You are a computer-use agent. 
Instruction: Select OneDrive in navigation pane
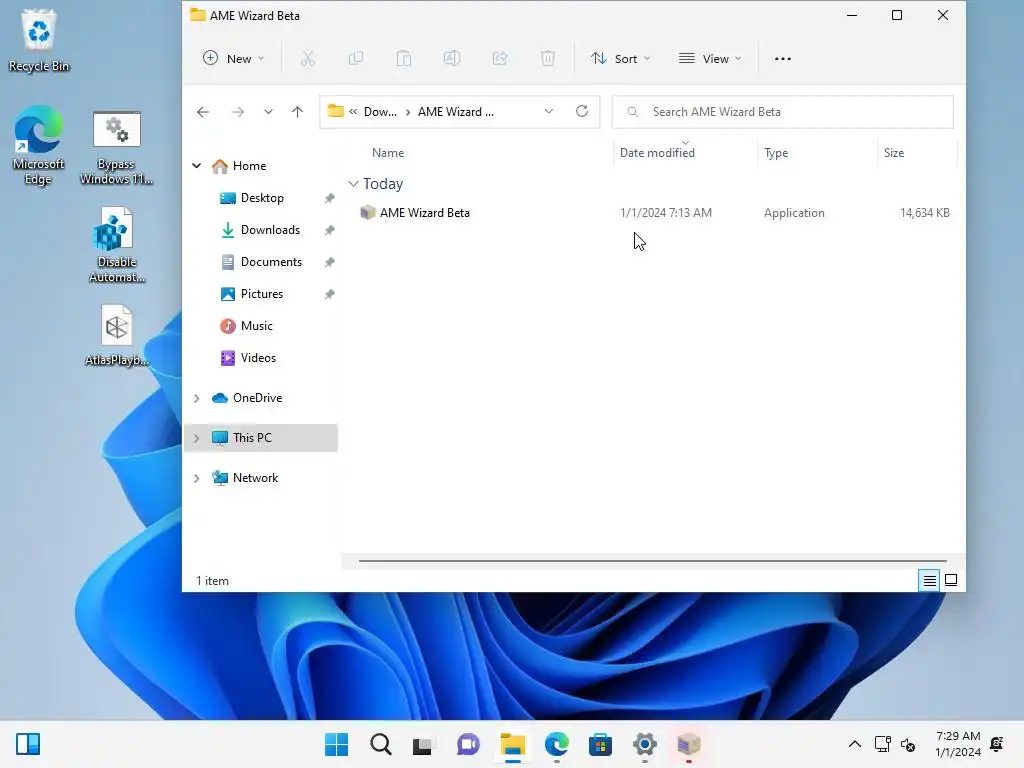coord(257,398)
